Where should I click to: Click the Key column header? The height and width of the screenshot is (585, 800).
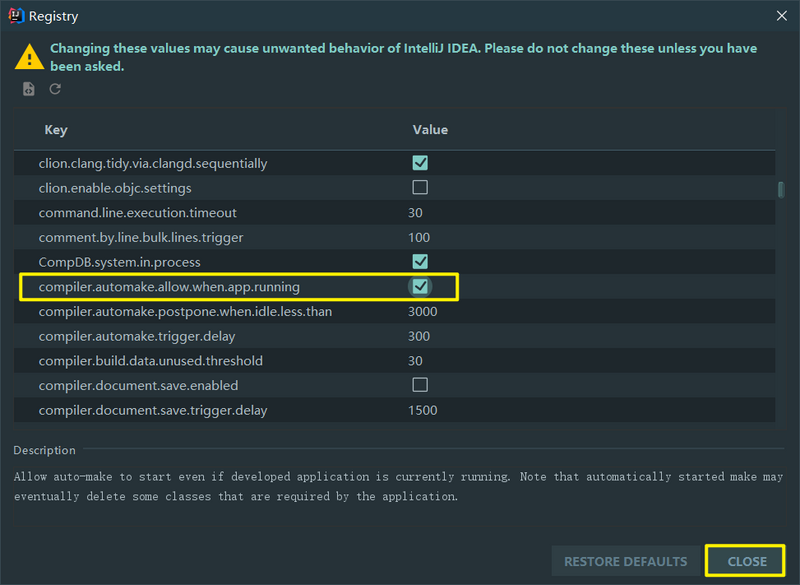[x=56, y=130]
